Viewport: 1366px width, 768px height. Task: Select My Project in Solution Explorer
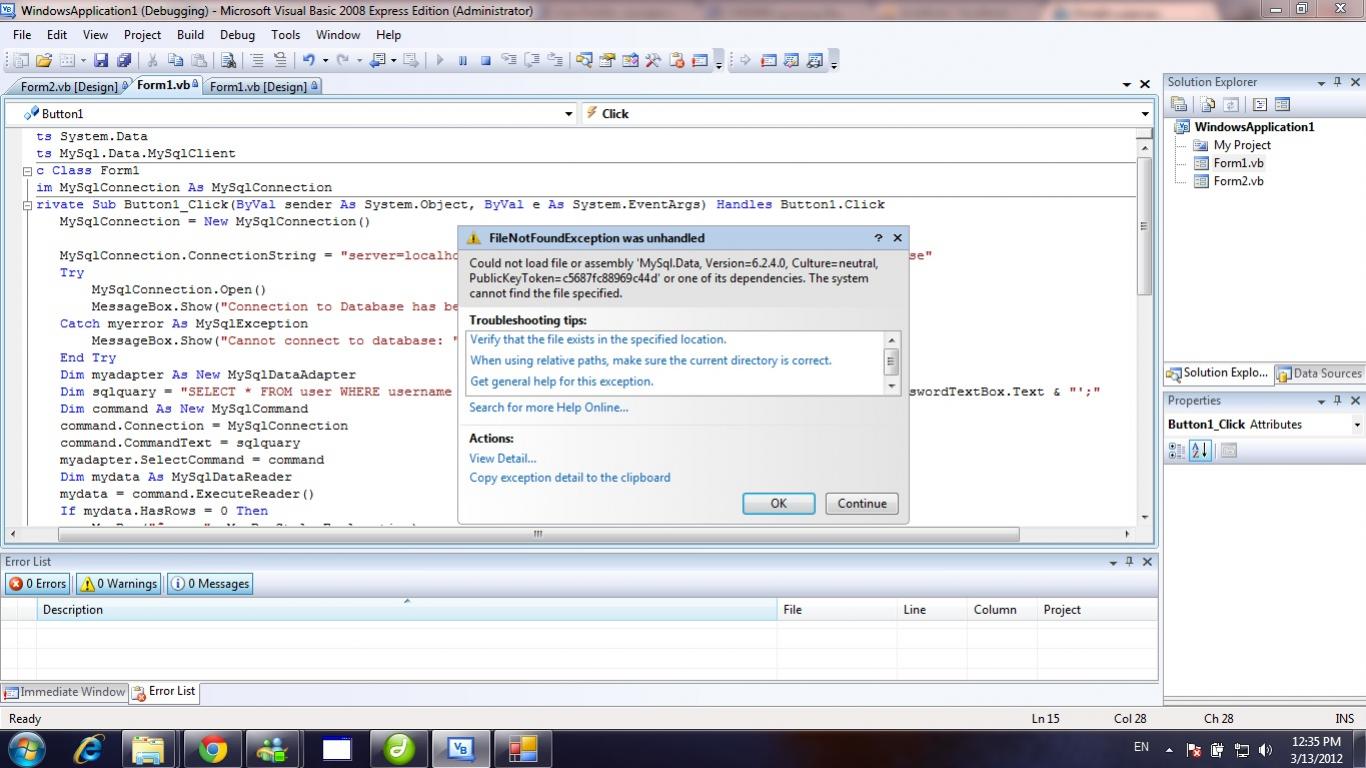click(1242, 145)
